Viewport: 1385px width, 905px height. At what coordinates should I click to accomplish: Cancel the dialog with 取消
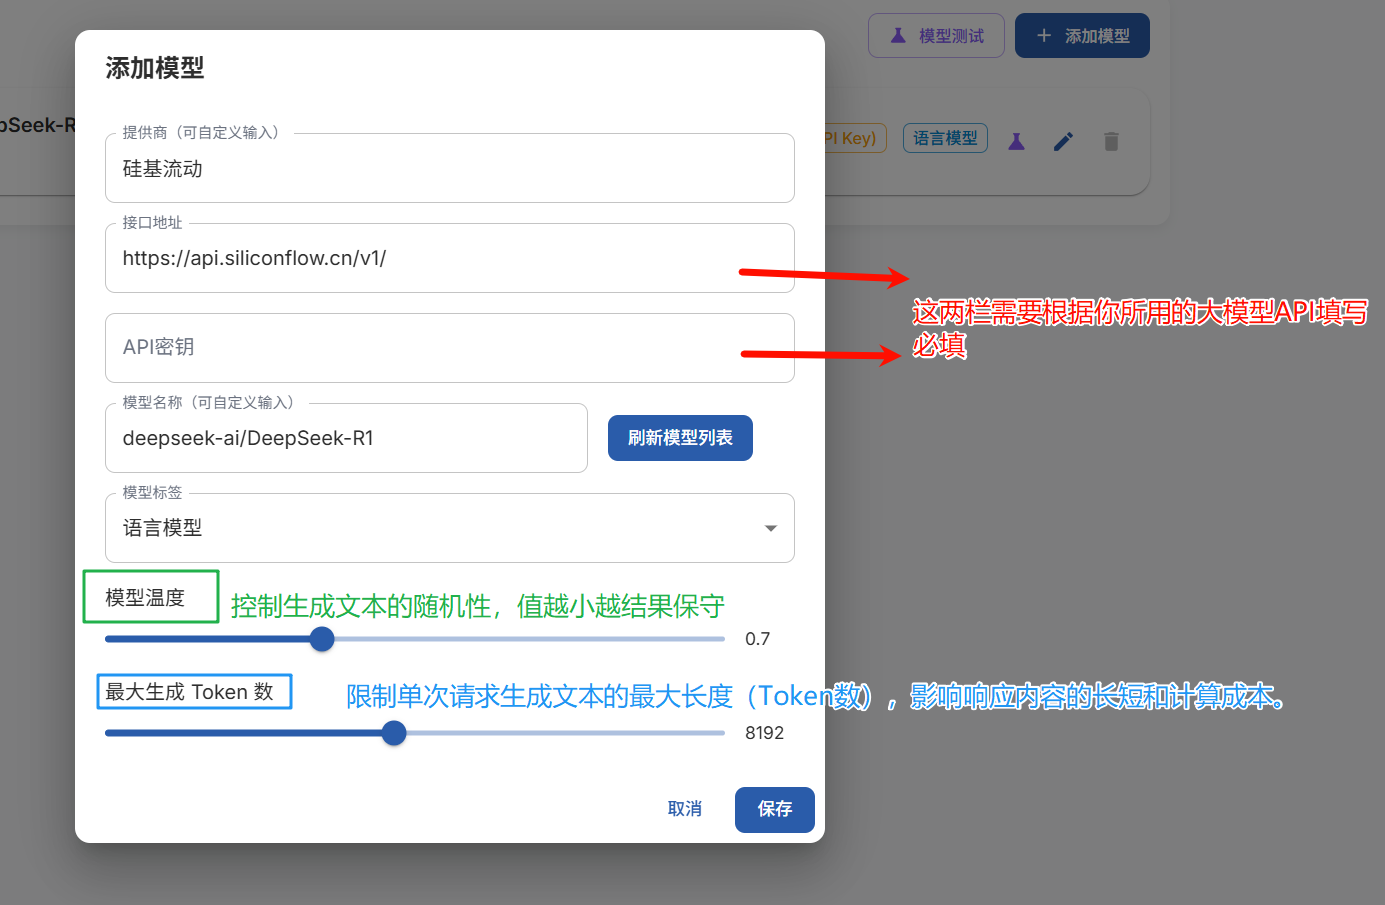click(685, 809)
